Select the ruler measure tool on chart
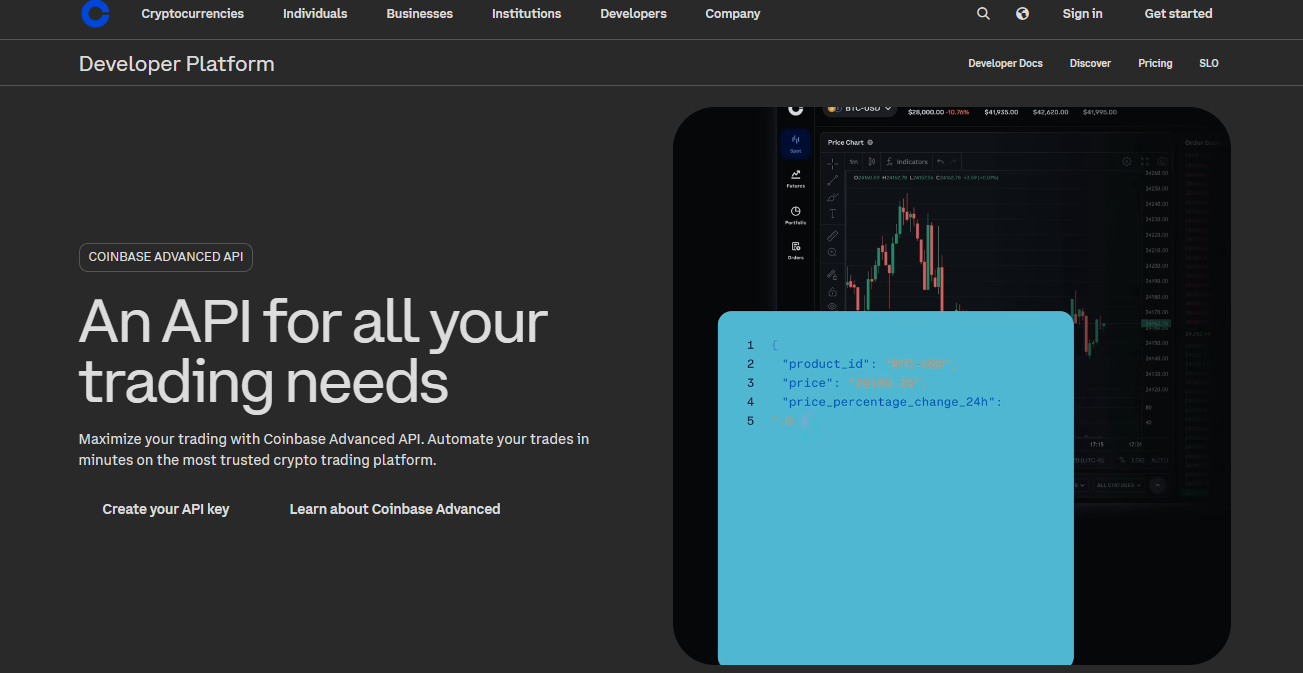The image size is (1303, 673). pos(832,236)
